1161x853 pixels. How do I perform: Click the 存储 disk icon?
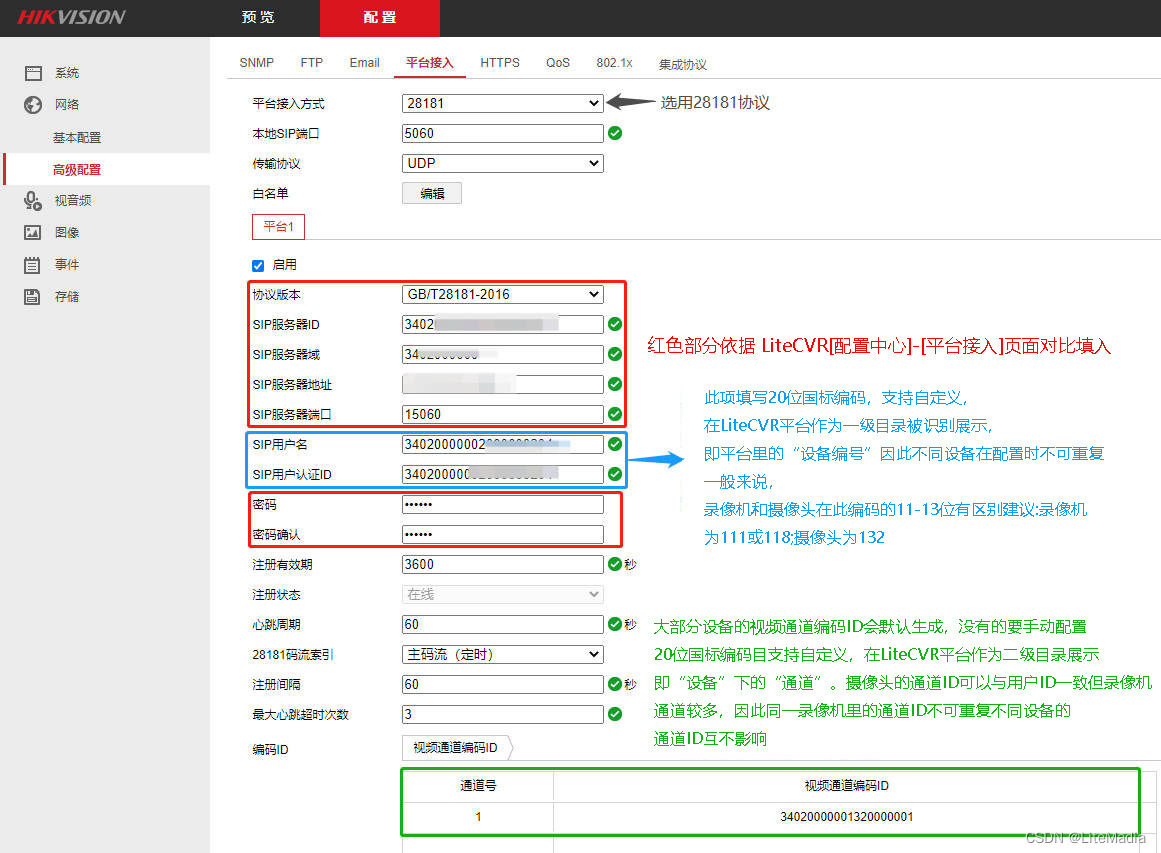(x=33, y=296)
